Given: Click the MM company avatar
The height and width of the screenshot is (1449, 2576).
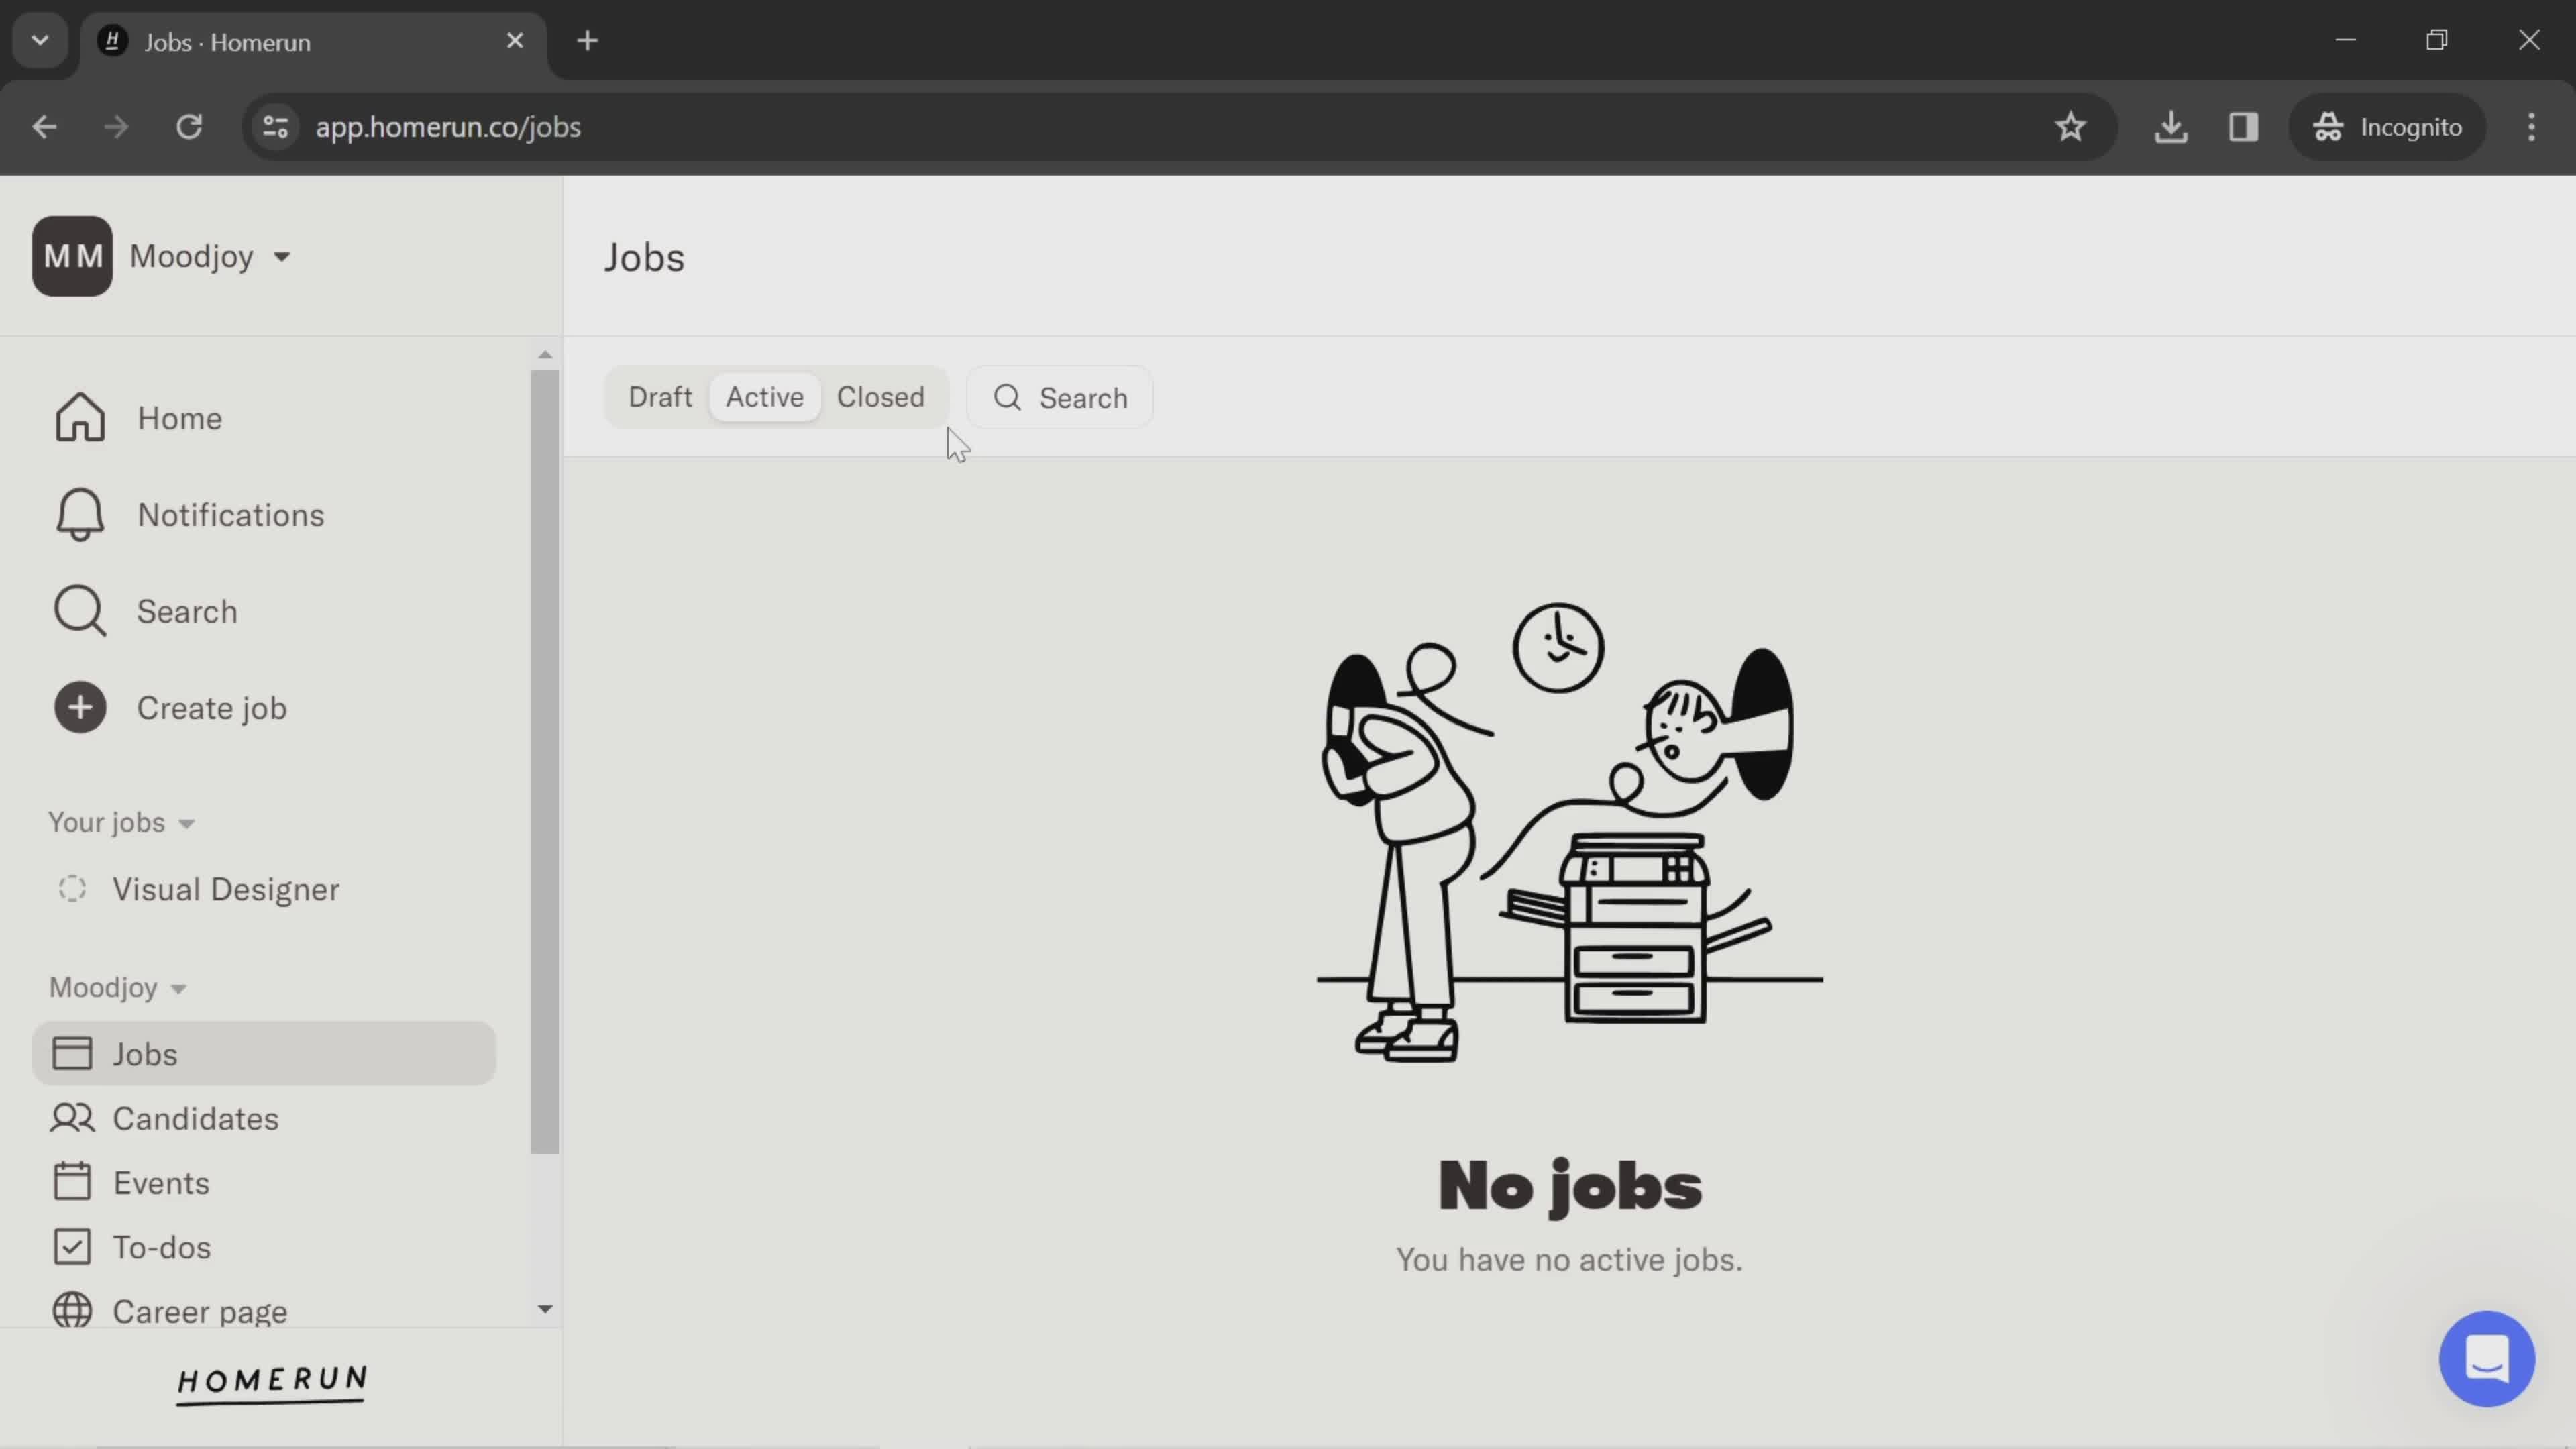Looking at the screenshot, I should pos(72,256).
